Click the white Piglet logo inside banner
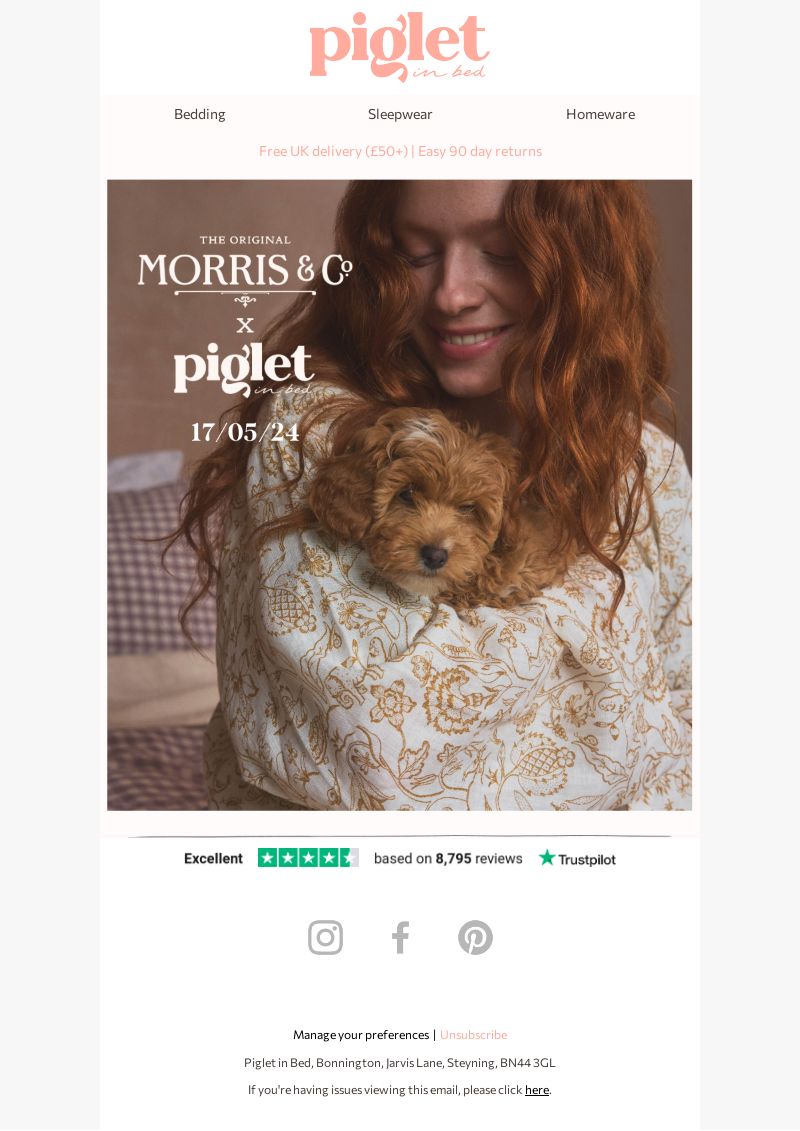 [244, 370]
